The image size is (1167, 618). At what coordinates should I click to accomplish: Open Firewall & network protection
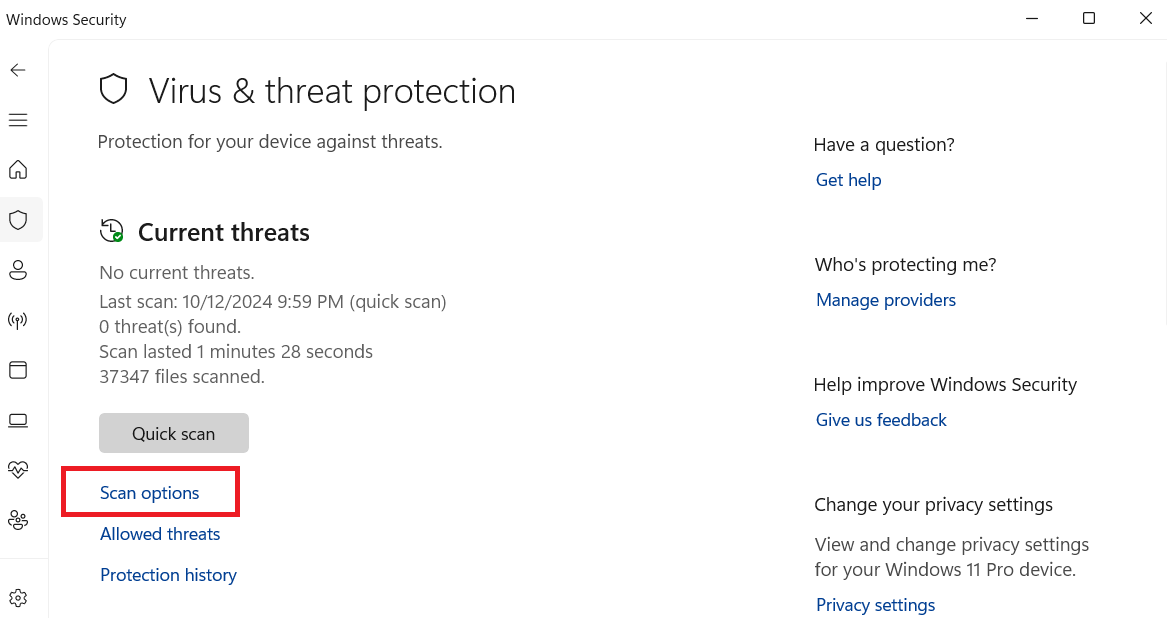tap(18, 320)
